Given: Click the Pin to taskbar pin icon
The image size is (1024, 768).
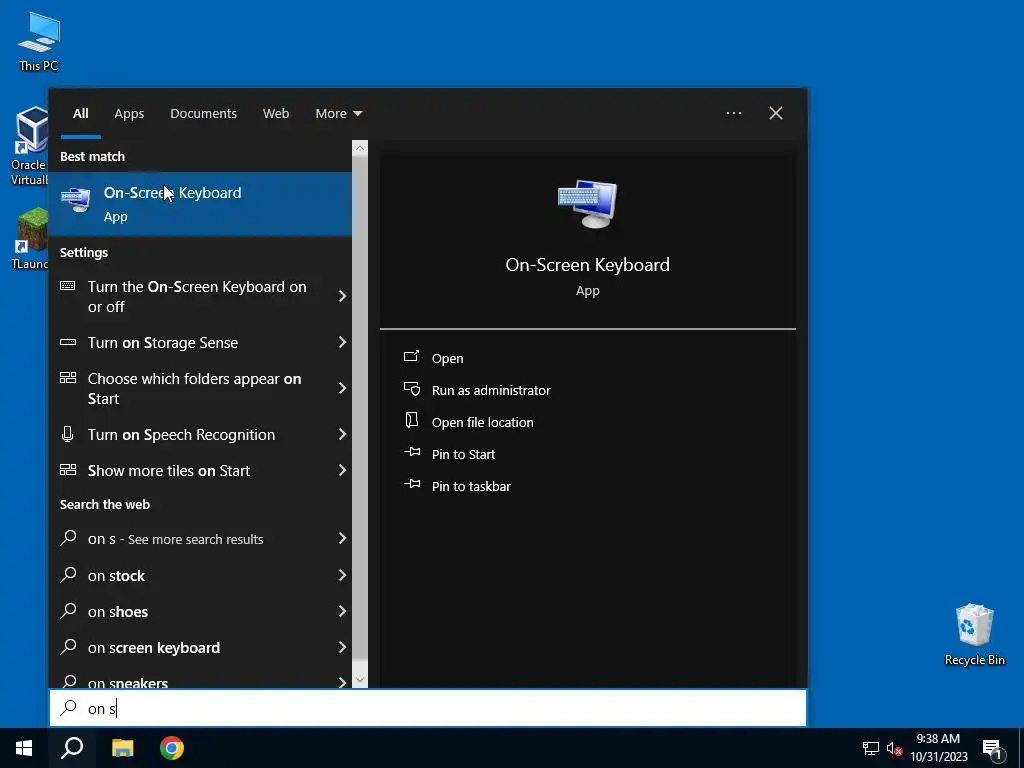Looking at the screenshot, I should point(411,485).
